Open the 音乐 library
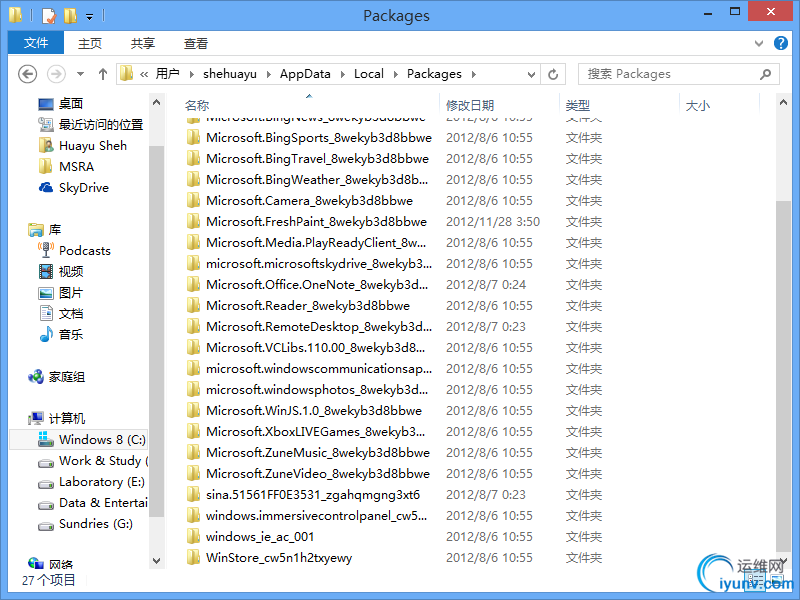Viewport: 800px width, 600px height. (x=70, y=335)
